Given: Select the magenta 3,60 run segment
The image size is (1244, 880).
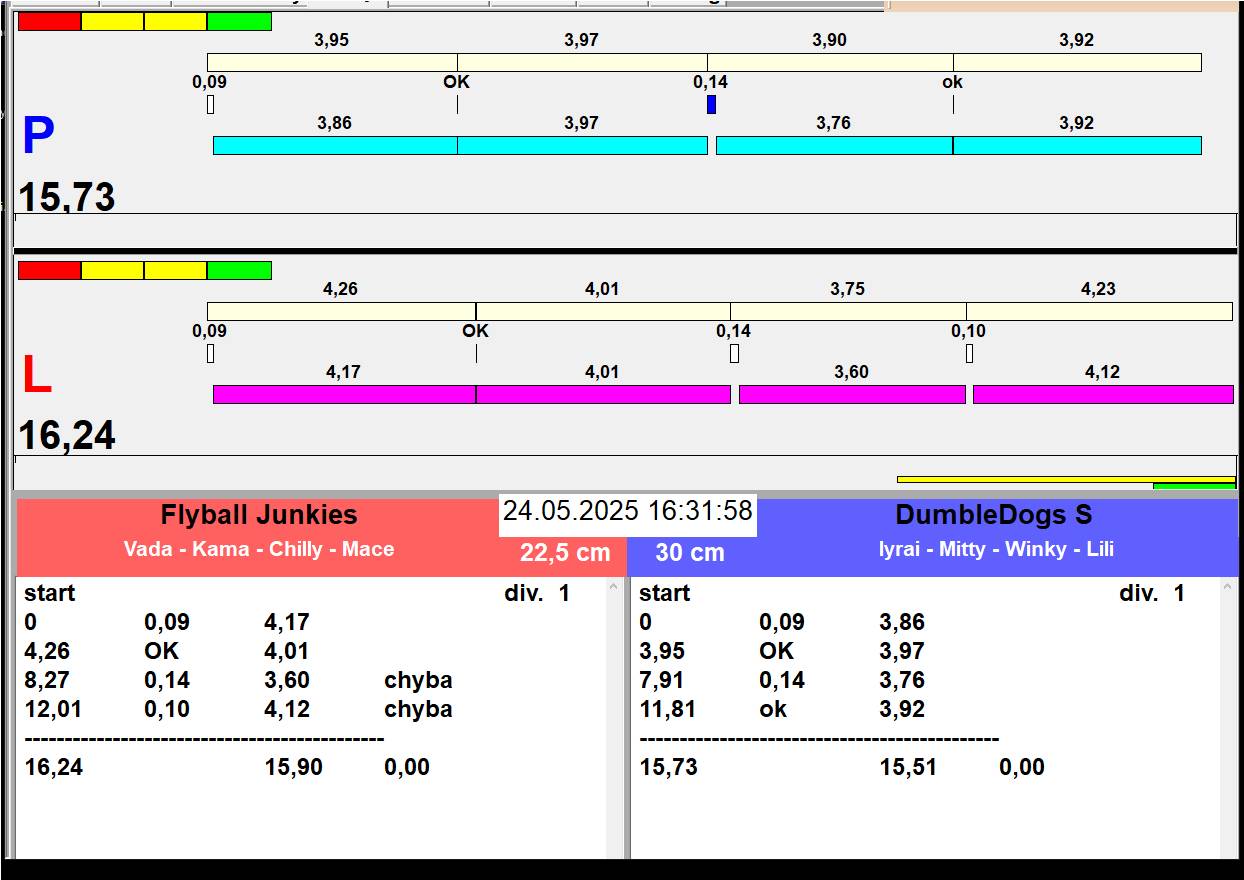Looking at the screenshot, I should [852, 395].
